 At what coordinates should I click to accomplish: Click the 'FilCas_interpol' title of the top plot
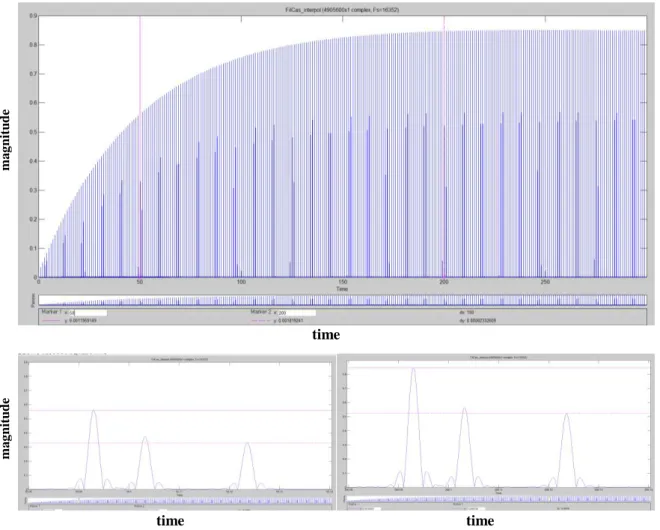coord(342,10)
